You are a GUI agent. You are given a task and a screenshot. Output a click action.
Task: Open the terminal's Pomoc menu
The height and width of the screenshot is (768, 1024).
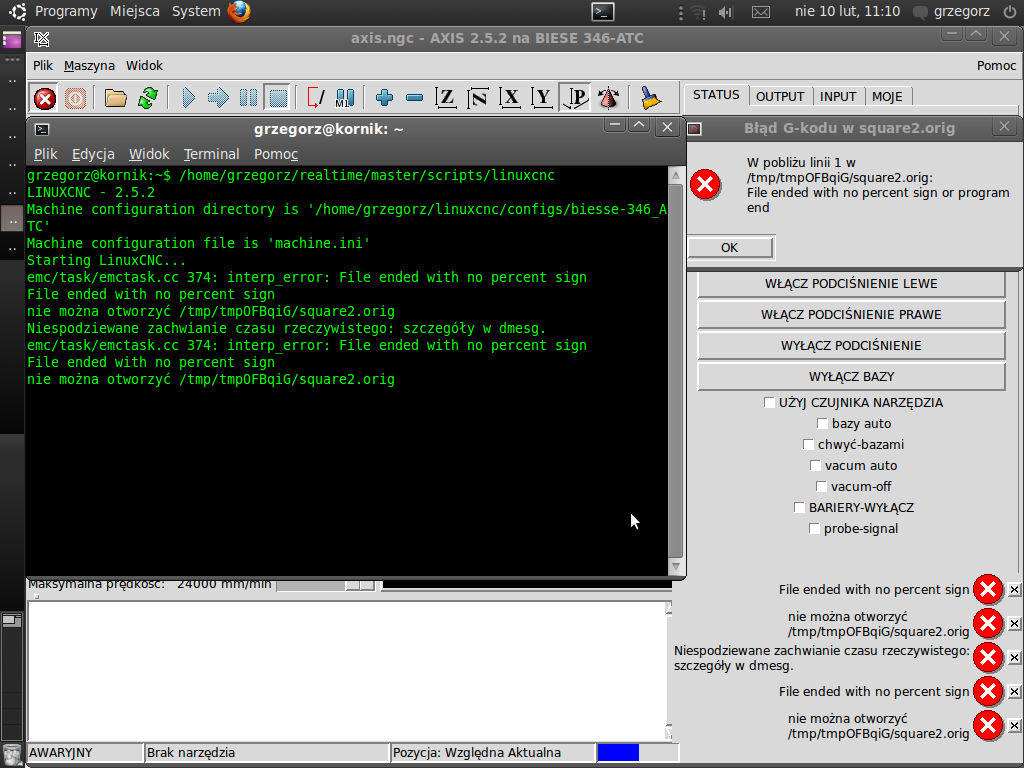276,154
